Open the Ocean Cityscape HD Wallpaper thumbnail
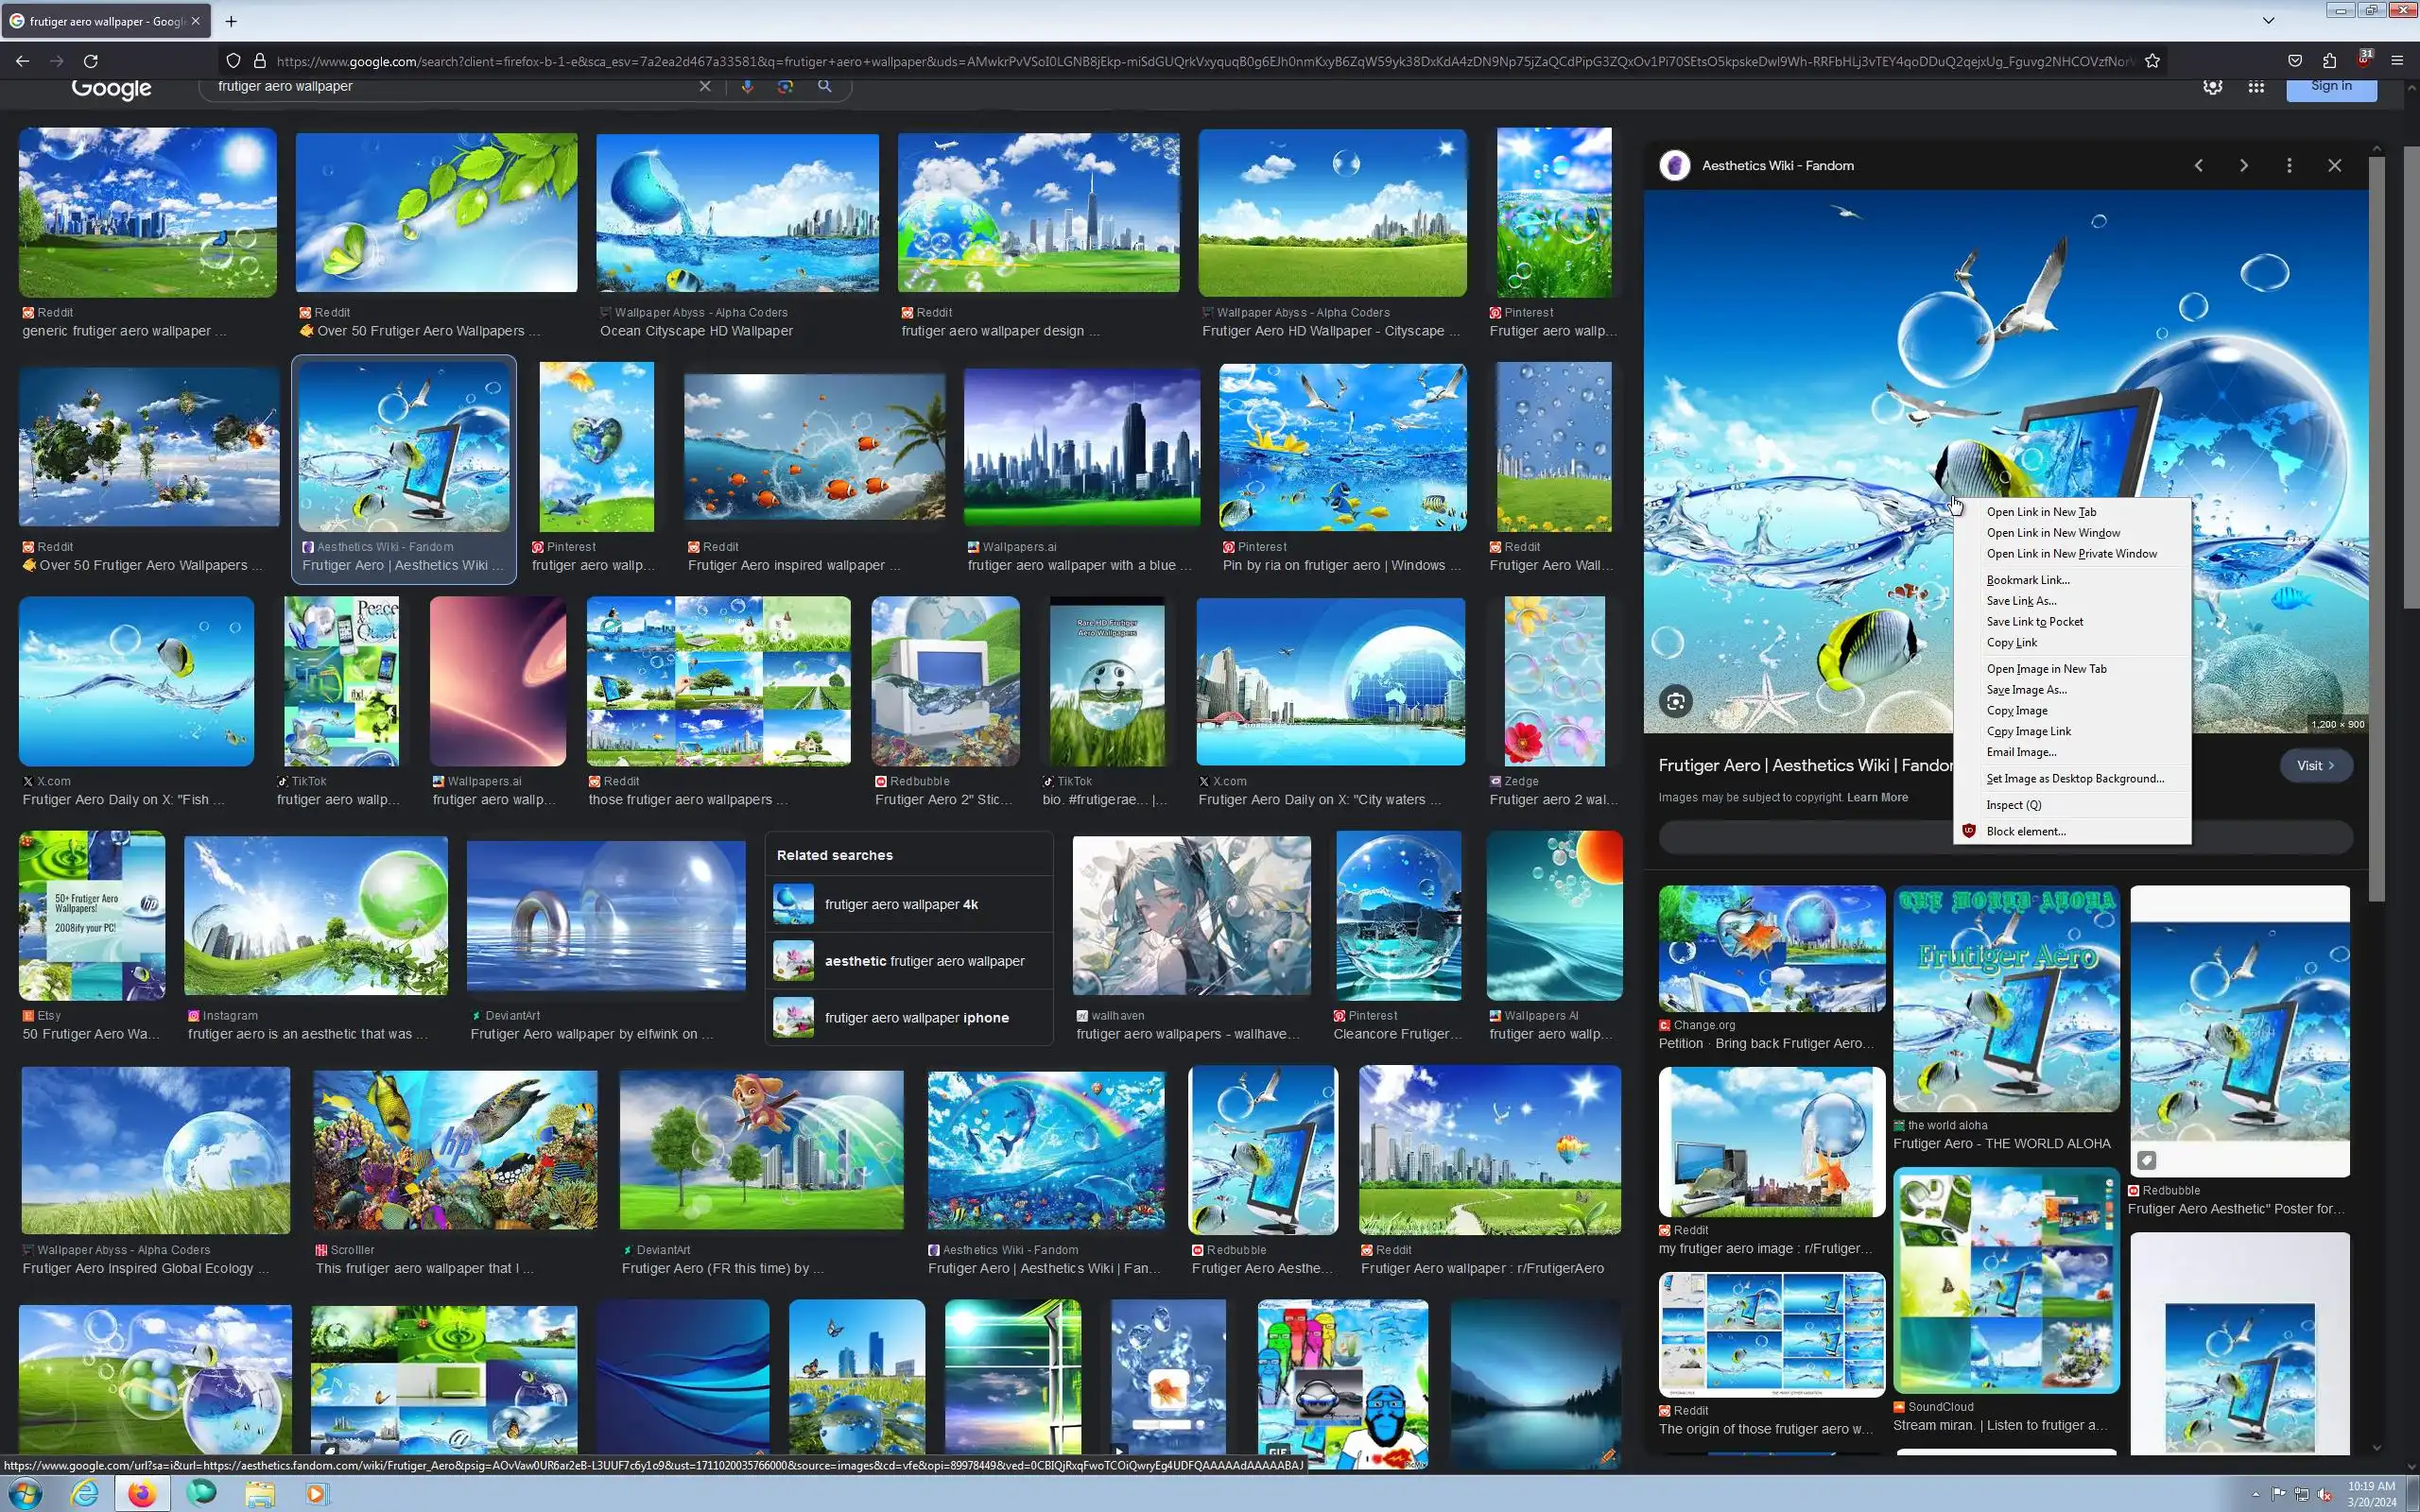This screenshot has width=2420, height=1512. click(x=737, y=213)
